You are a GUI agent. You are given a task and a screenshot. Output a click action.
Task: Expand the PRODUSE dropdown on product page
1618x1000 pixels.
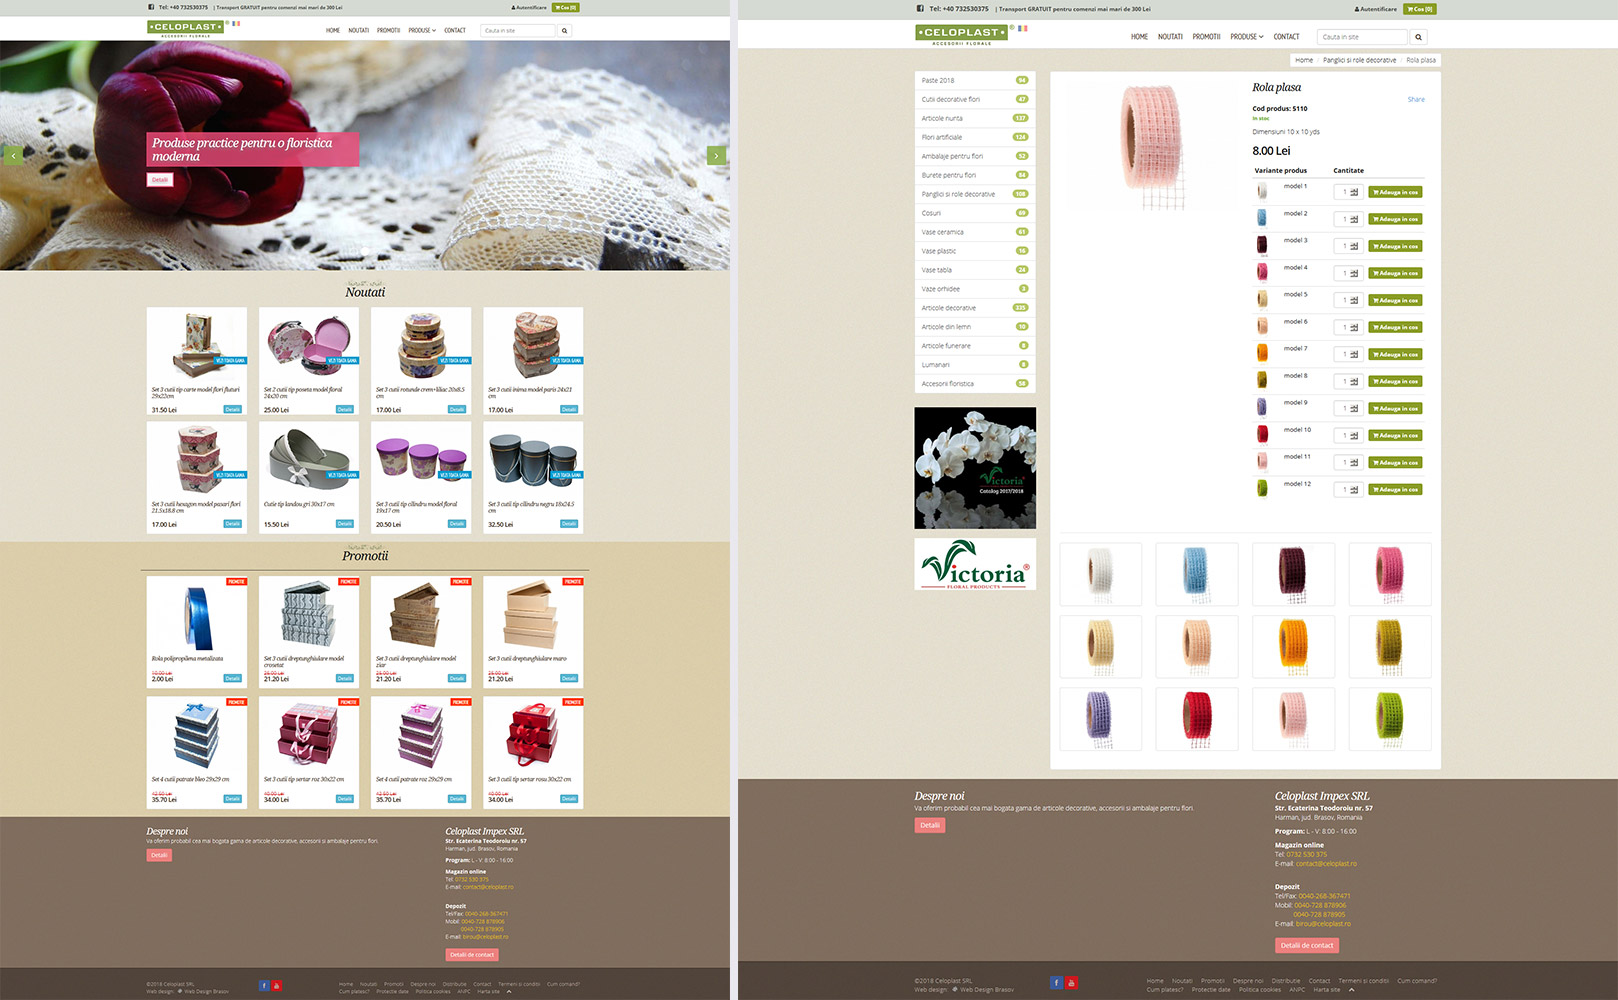click(1246, 37)
